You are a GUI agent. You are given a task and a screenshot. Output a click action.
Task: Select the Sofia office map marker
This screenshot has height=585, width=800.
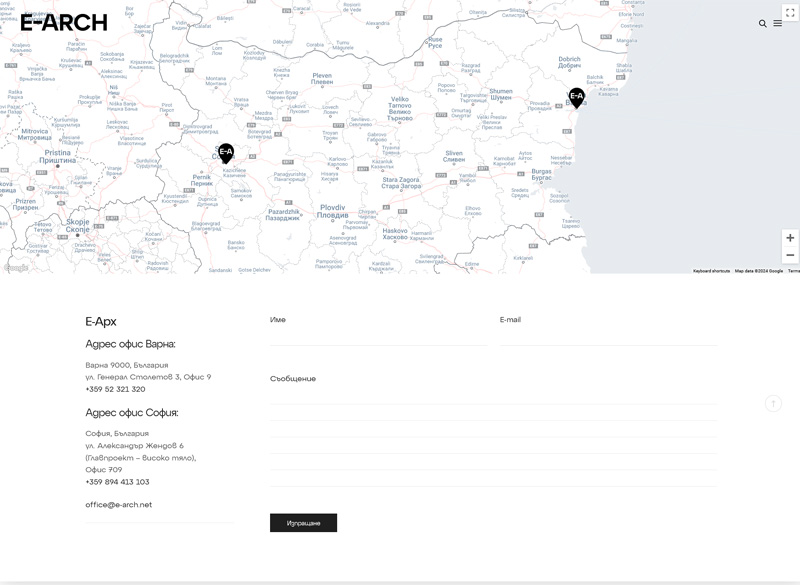226,154
